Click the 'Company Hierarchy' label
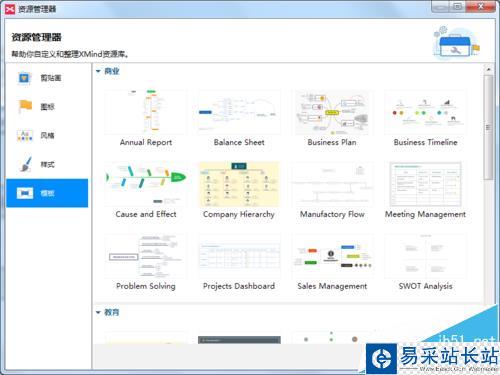This screenshot has width=500, height=375. click(x=239, y=214)
